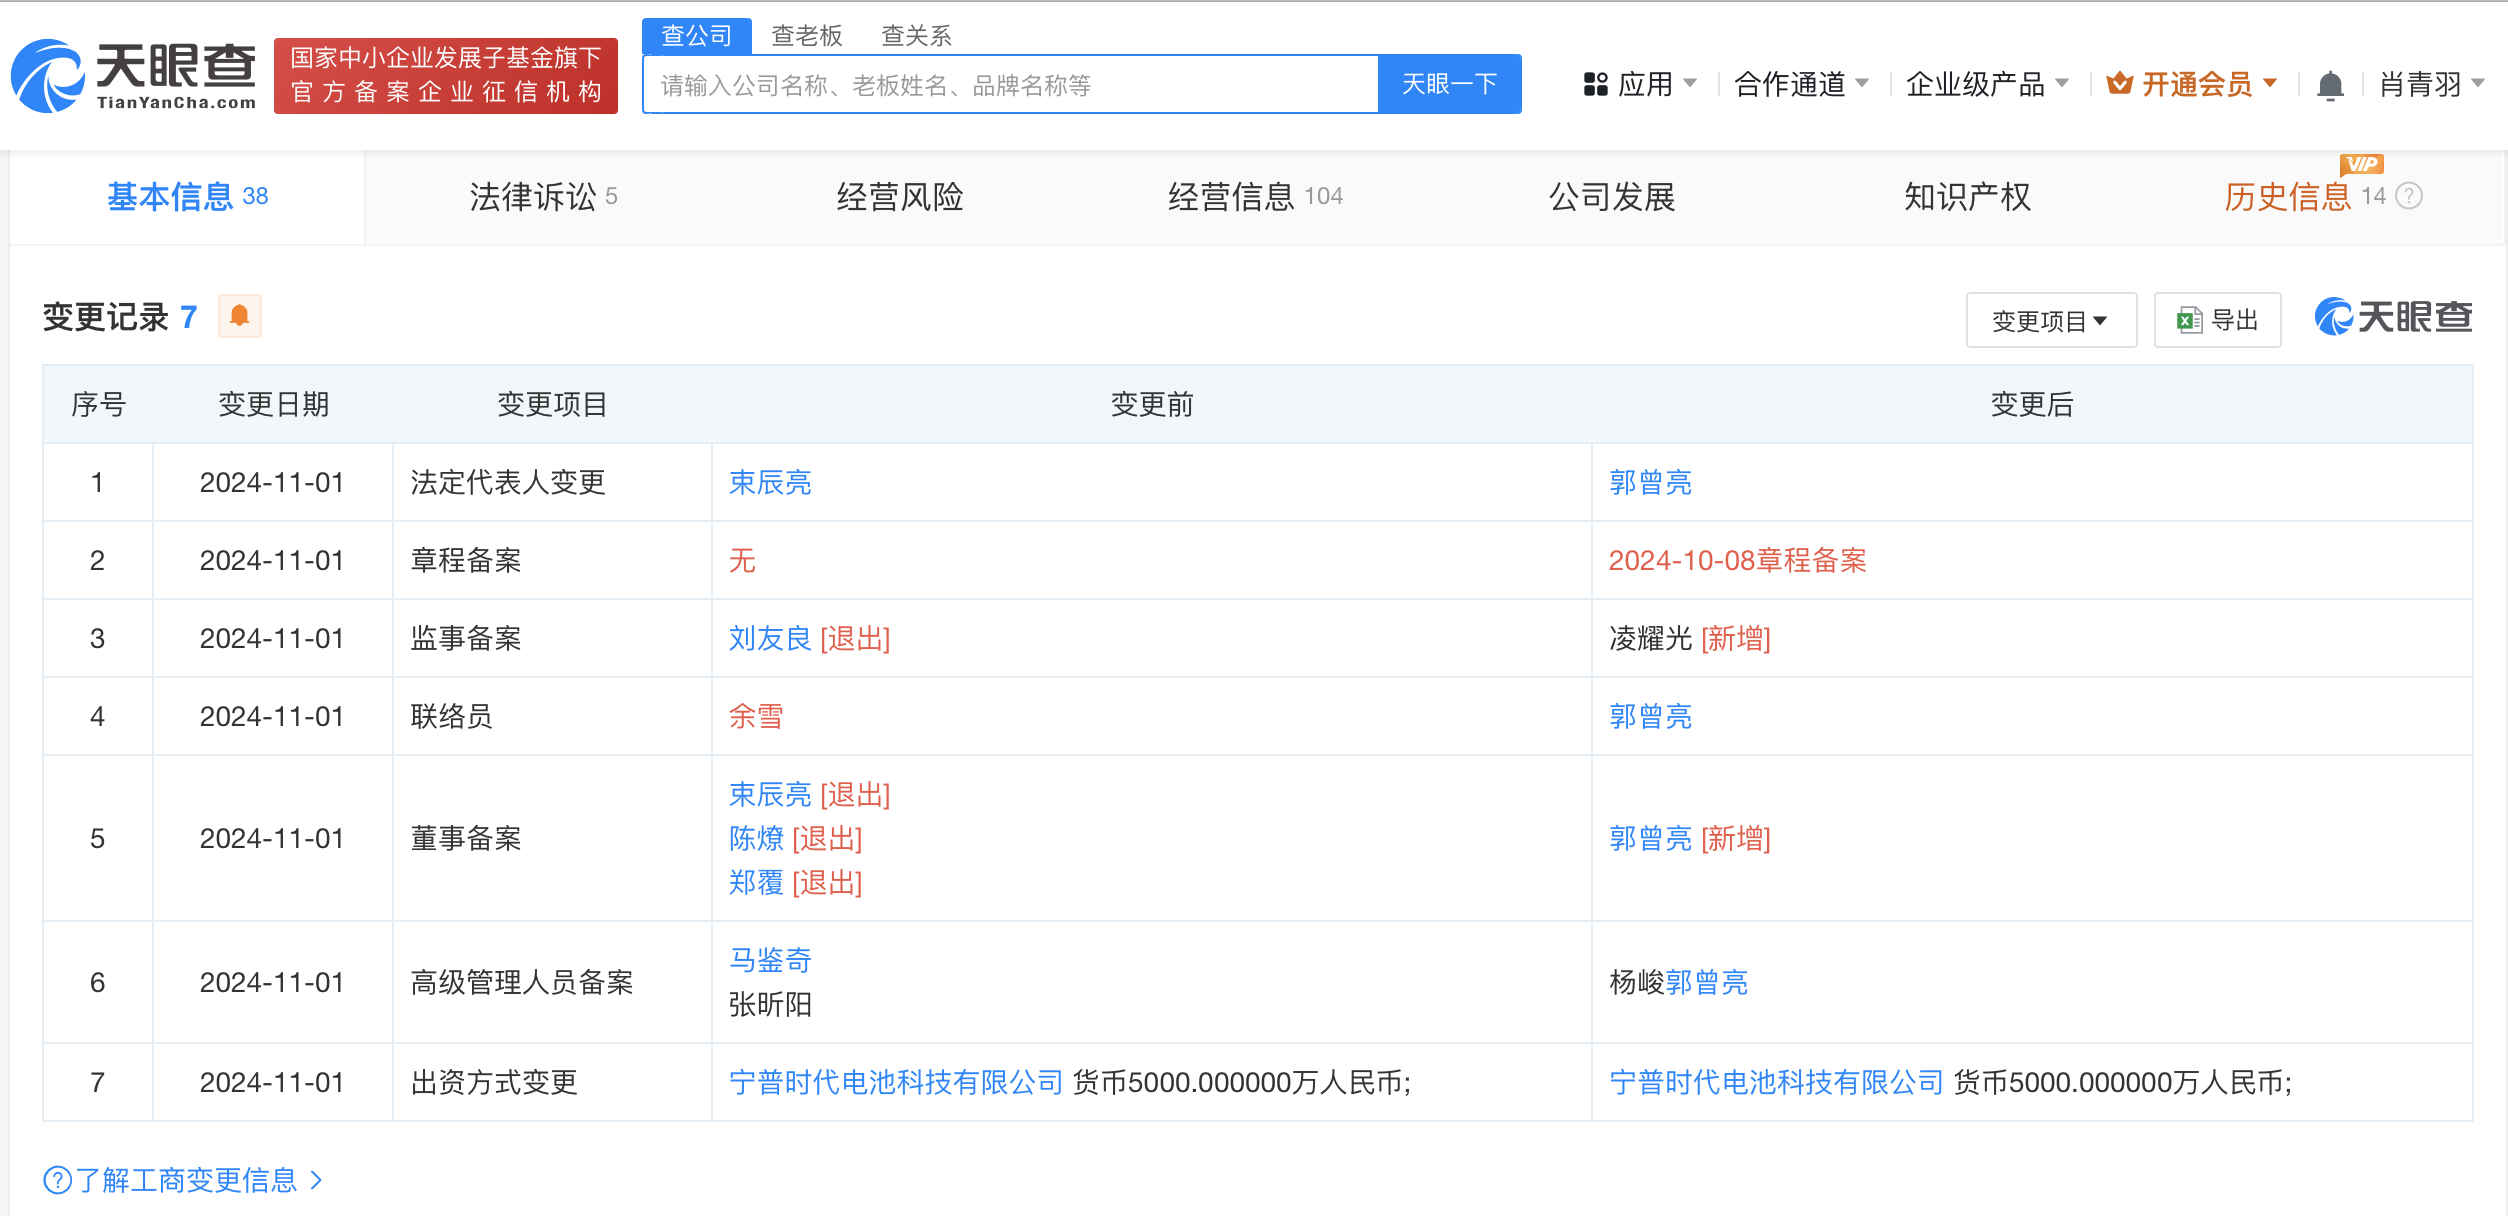Click the Excel icon on the 导出 button

pos(2189,320)
